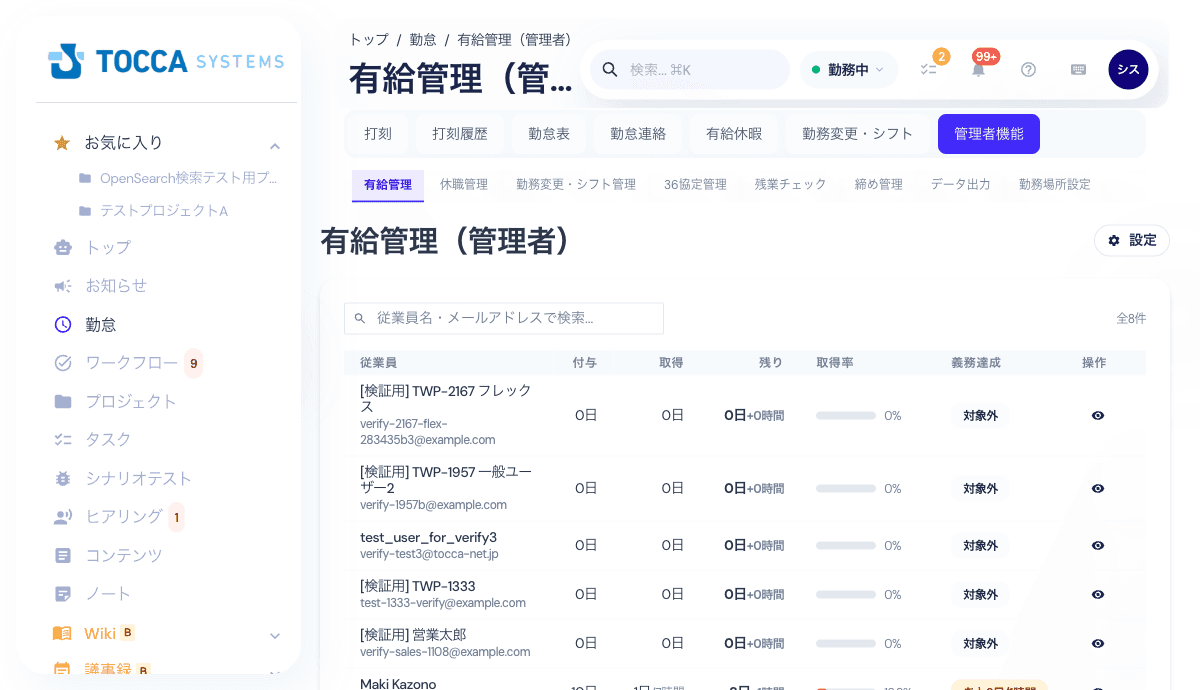The image size is (1200, 690).
Task: Click 取得率 progress bar for TWP-2167 row
Action: click(x=846, y=416)
